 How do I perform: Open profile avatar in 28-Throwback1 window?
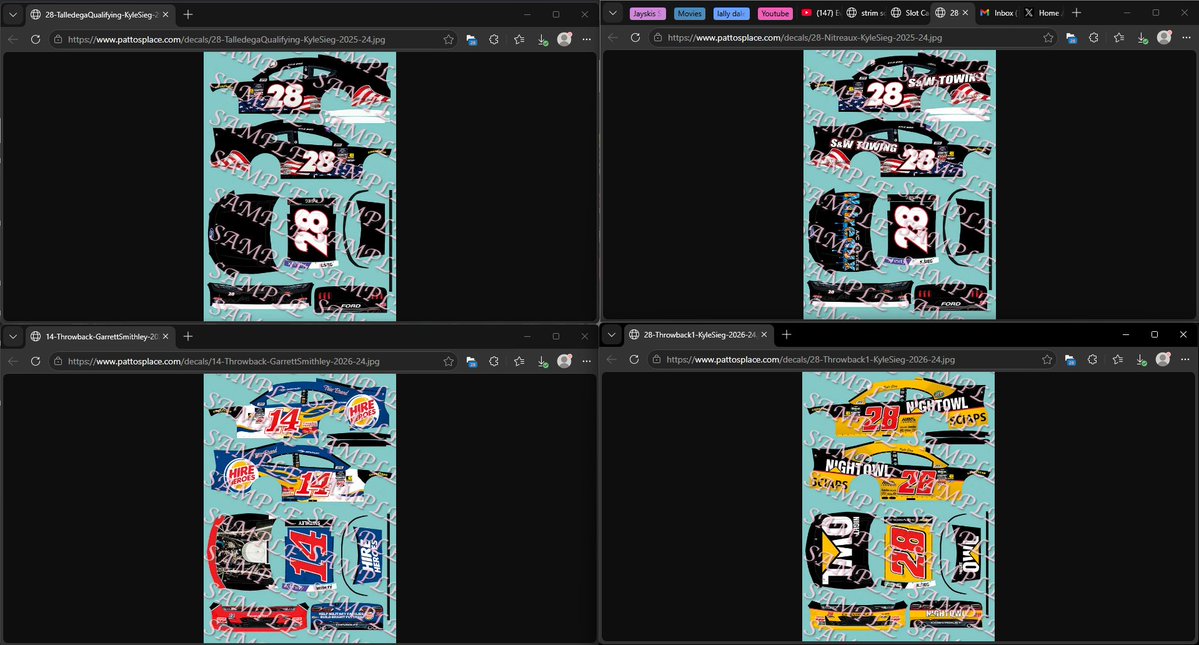click(1163, 359)
